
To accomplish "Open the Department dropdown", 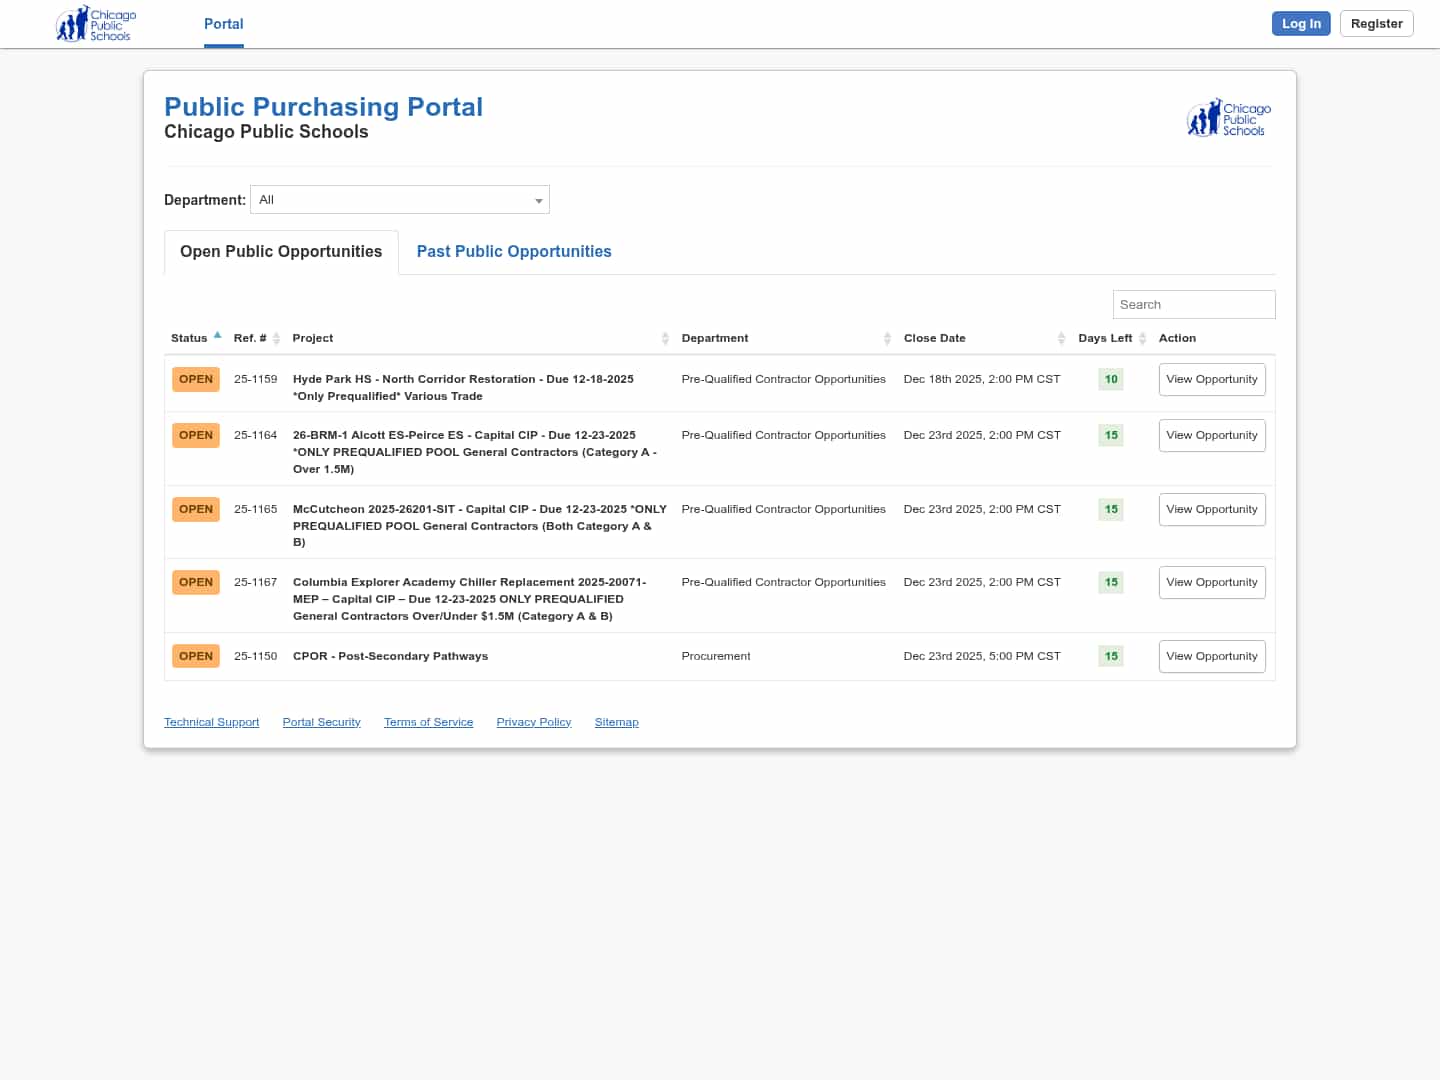I will (x=400, y=200).
